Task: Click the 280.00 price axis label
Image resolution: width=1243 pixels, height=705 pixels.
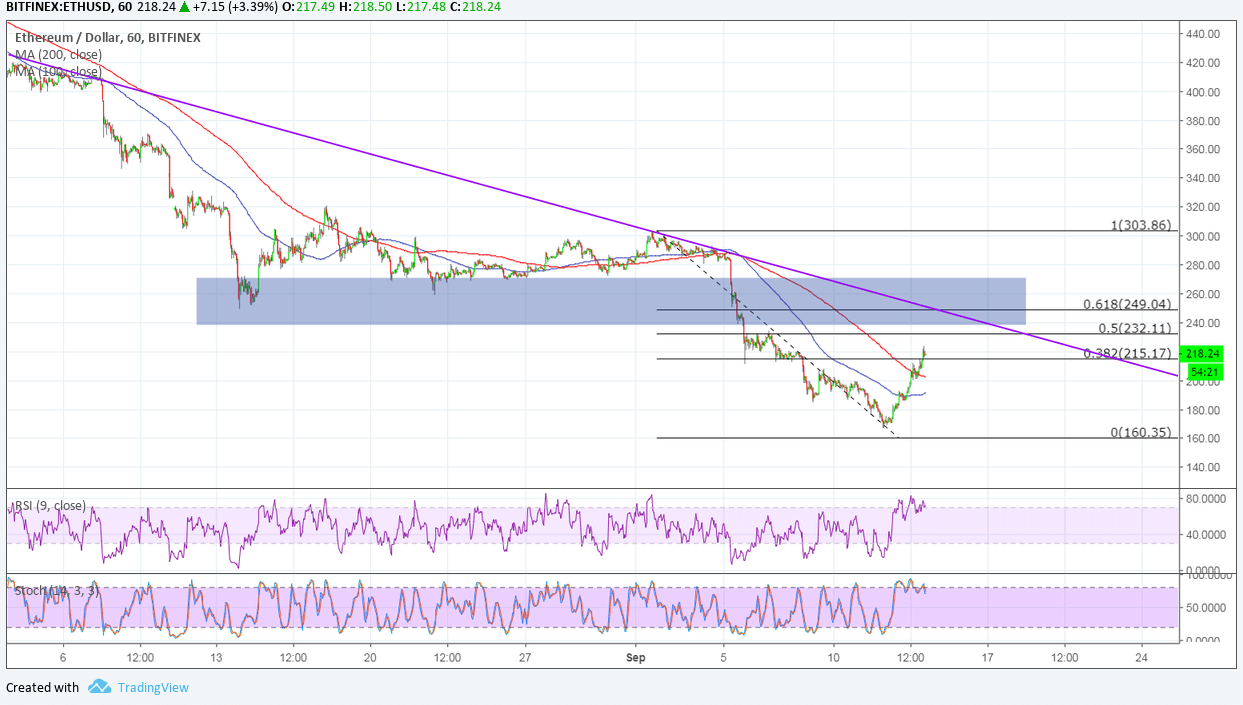Action: (1202, 266)
